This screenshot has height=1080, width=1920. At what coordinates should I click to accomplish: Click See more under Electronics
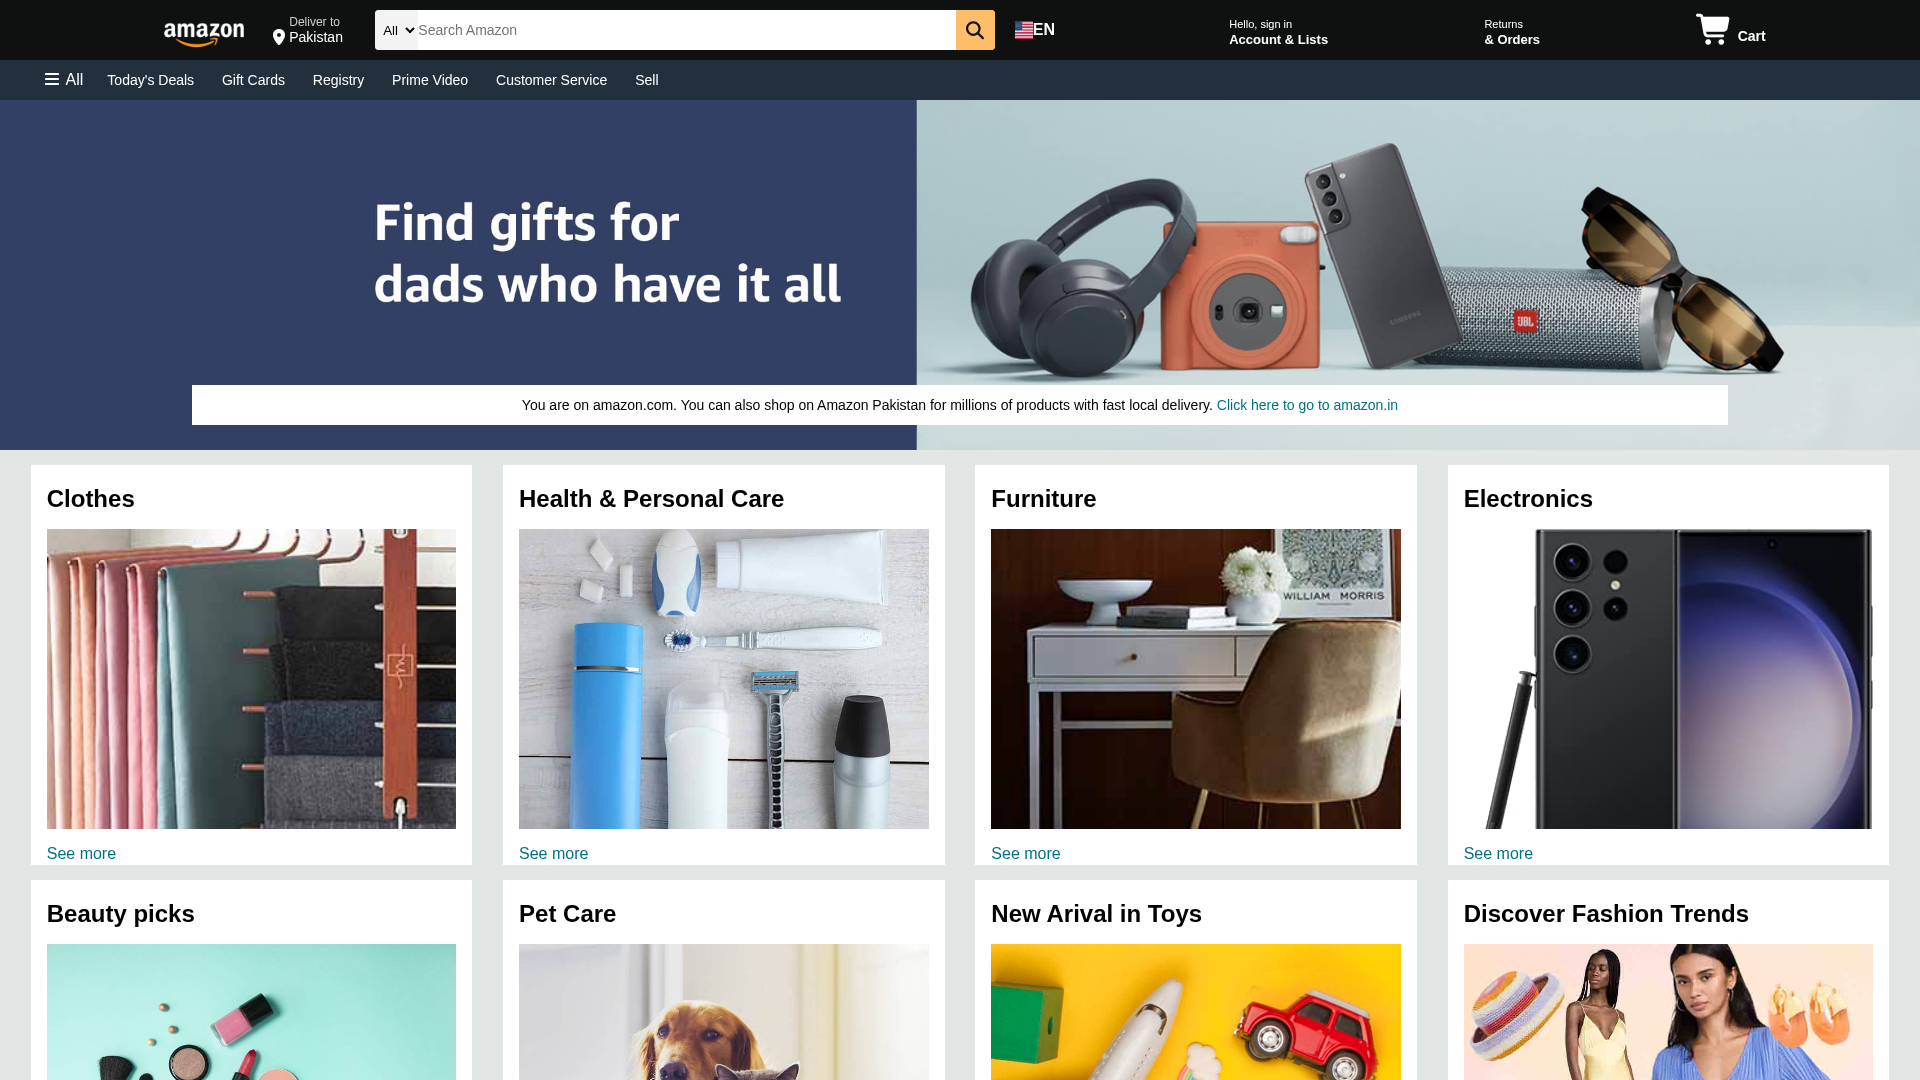pos(1498,853)
